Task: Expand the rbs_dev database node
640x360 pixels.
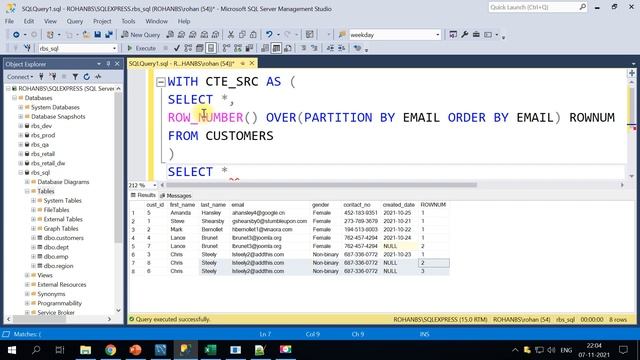Action: (20, 126)
